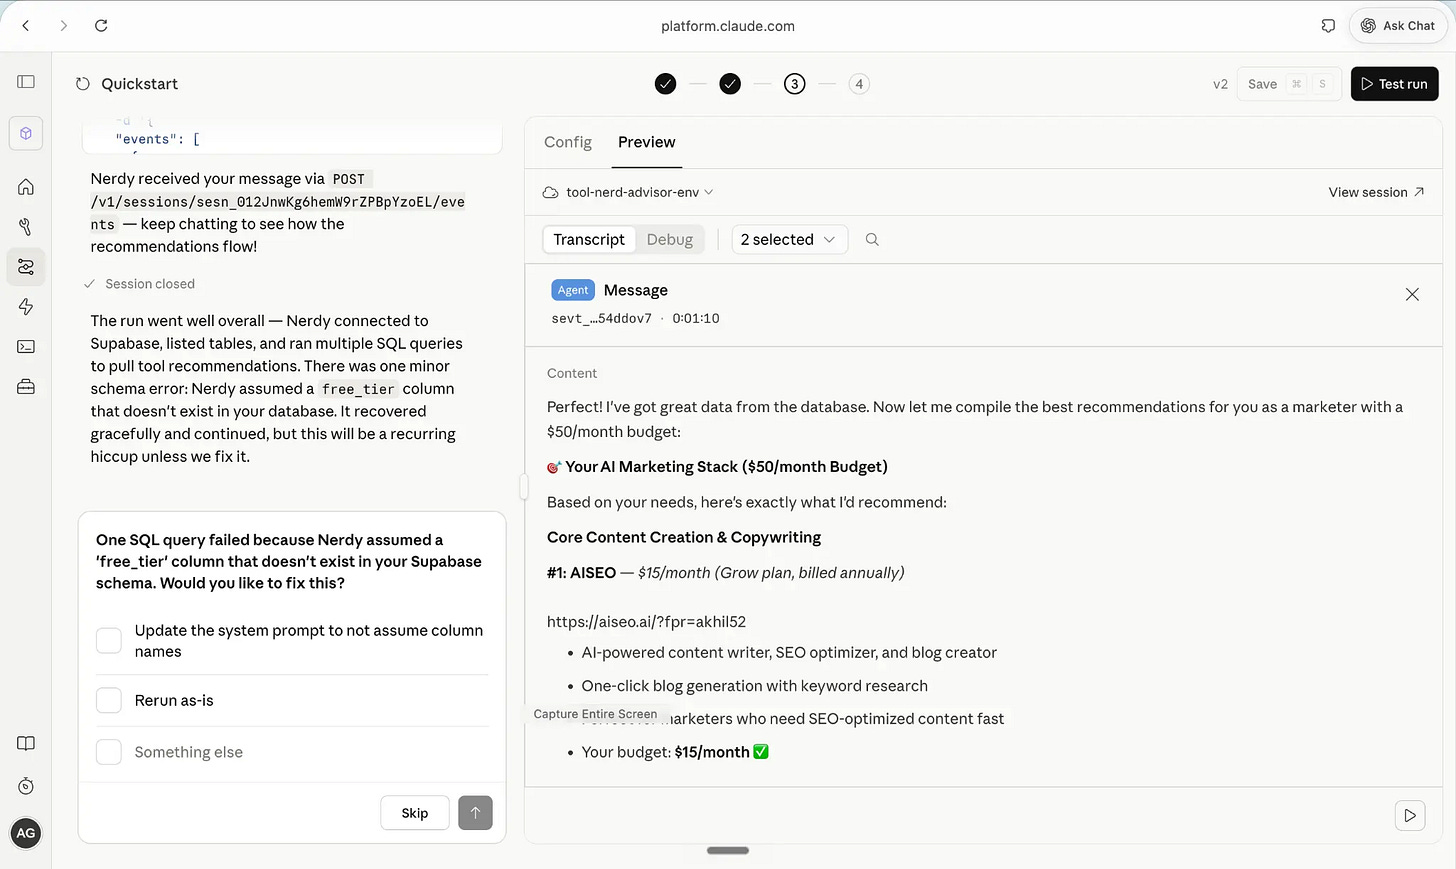Start a Test run

1394,84
